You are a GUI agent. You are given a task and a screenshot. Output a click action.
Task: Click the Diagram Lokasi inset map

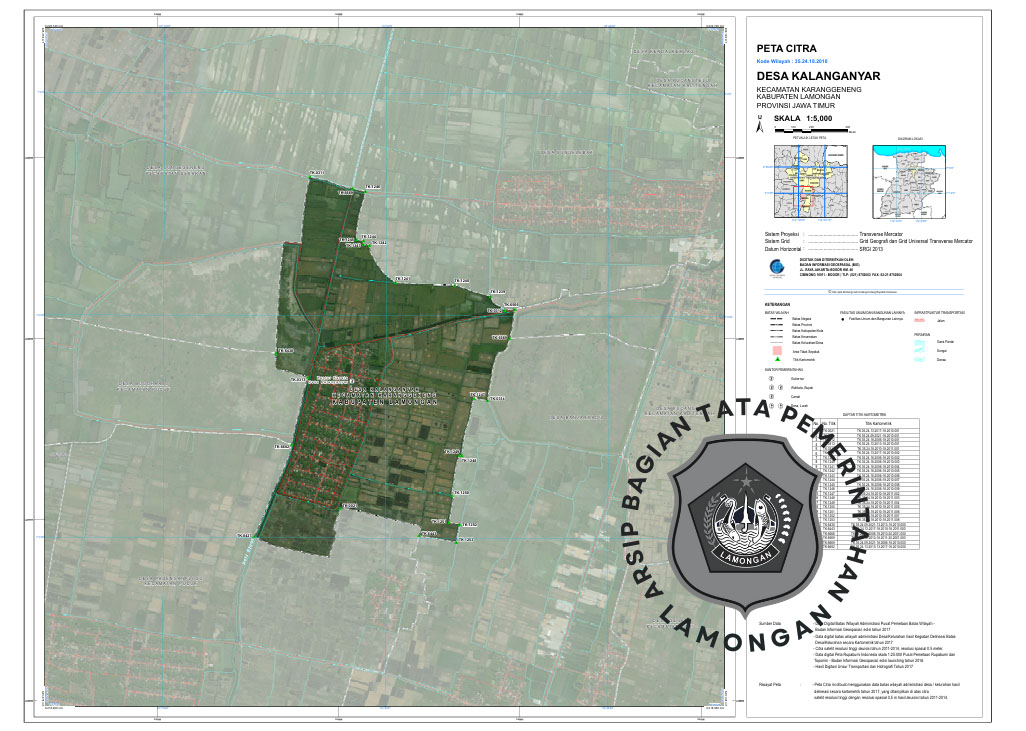[x=911, y=181]
